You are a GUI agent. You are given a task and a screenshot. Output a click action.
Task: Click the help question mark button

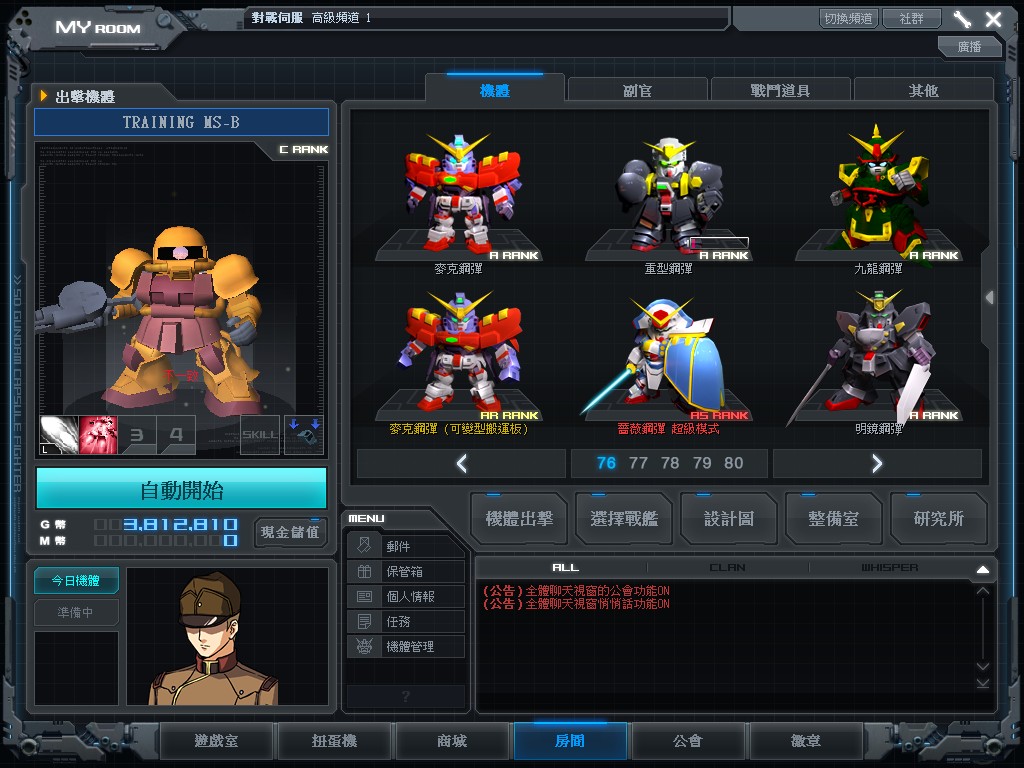point(406,696)
